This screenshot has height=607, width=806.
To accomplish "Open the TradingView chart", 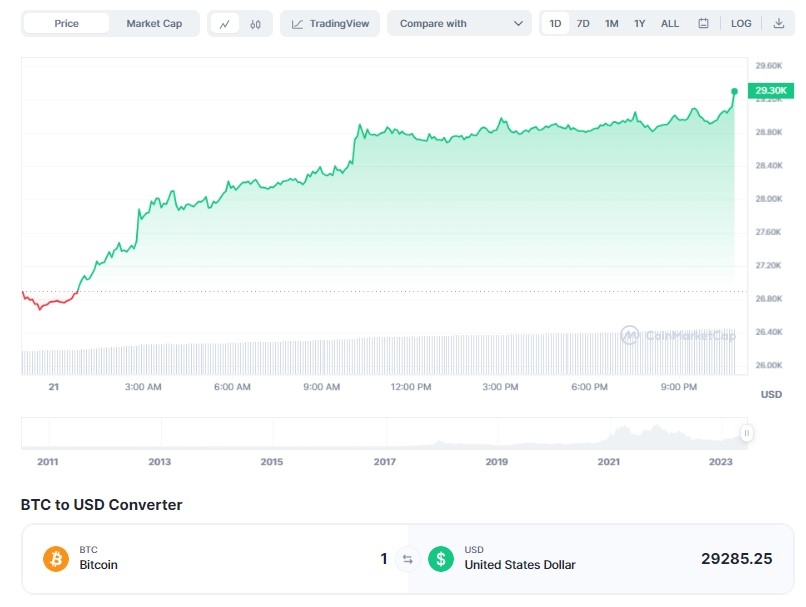I will [x=330, y=24].
